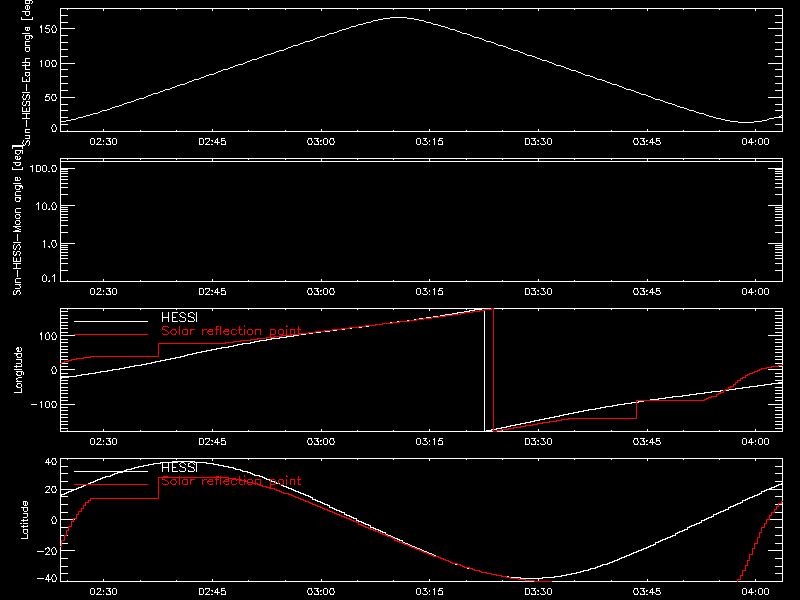The height and width of the screenshot is (600, 800).
Task: Click the red vertical longitude wrap line
Action: tap(493, 370)
